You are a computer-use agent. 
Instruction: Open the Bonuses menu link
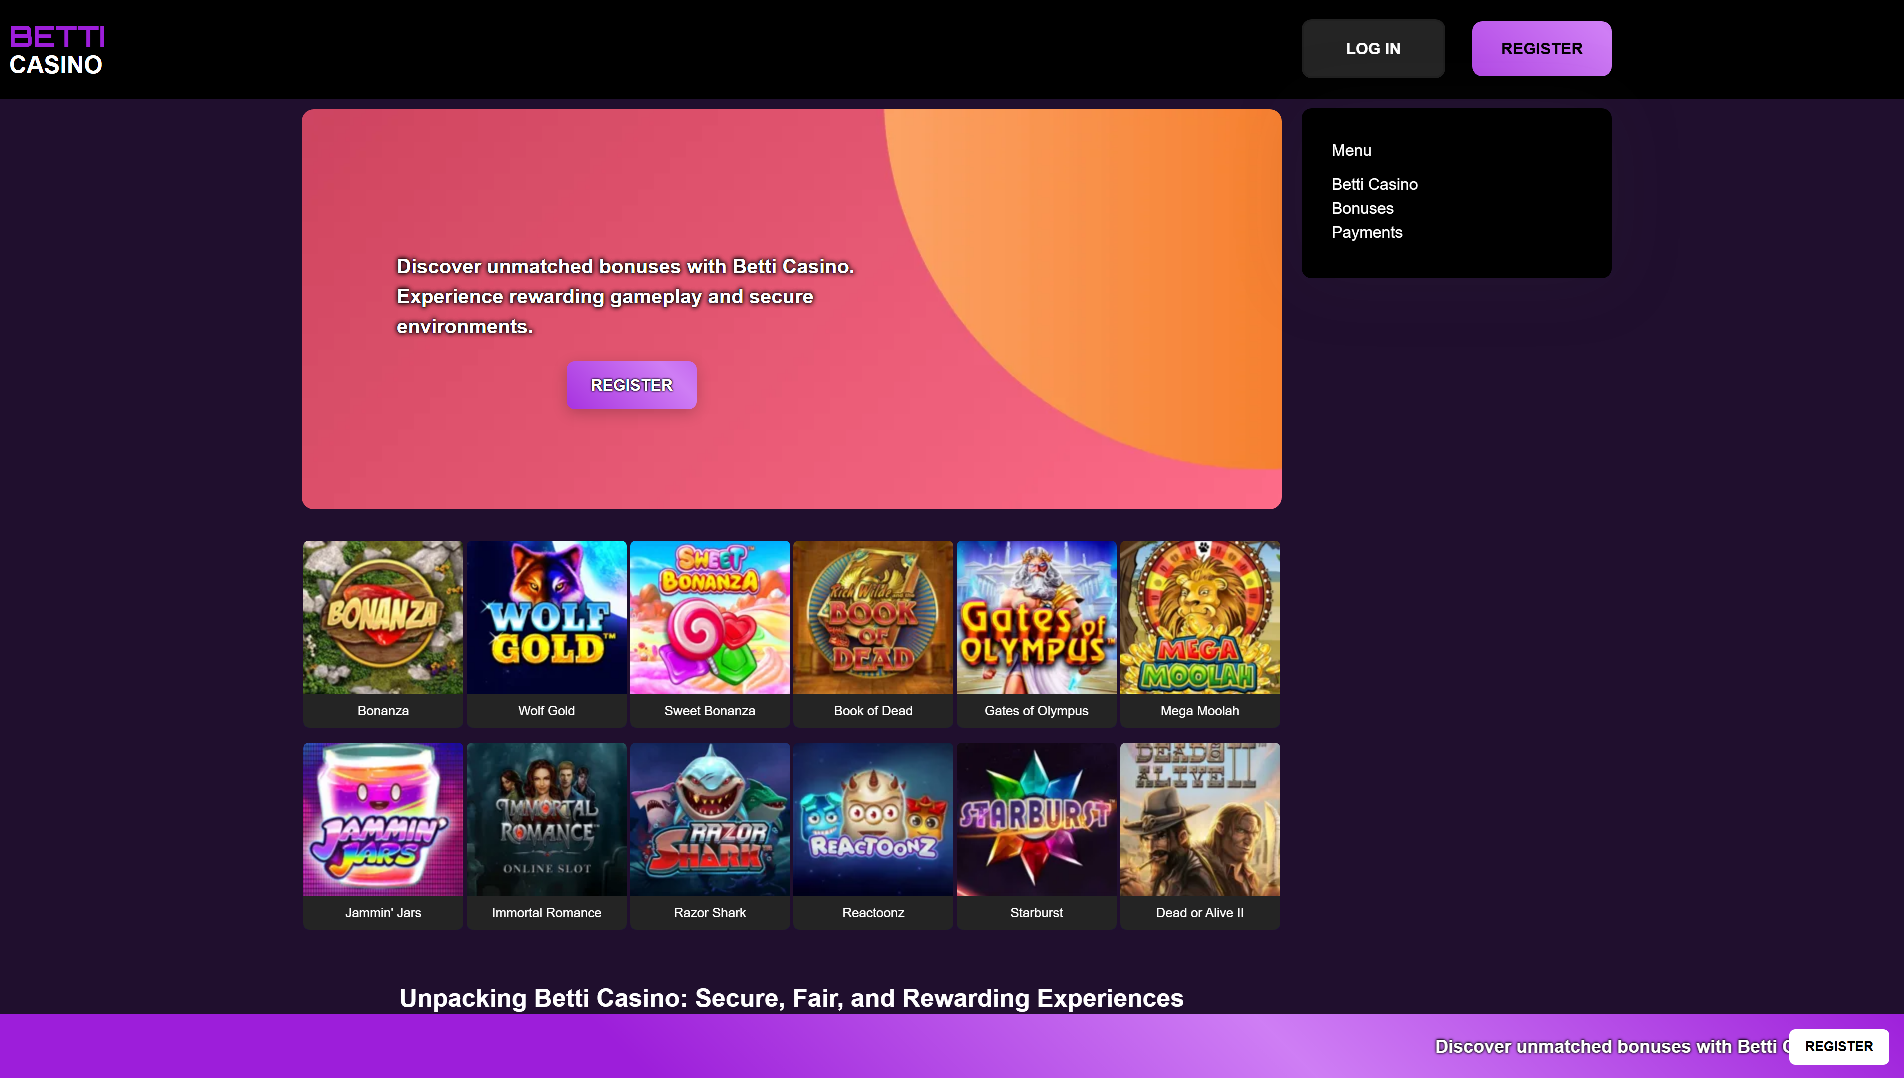coord(1362,208)
